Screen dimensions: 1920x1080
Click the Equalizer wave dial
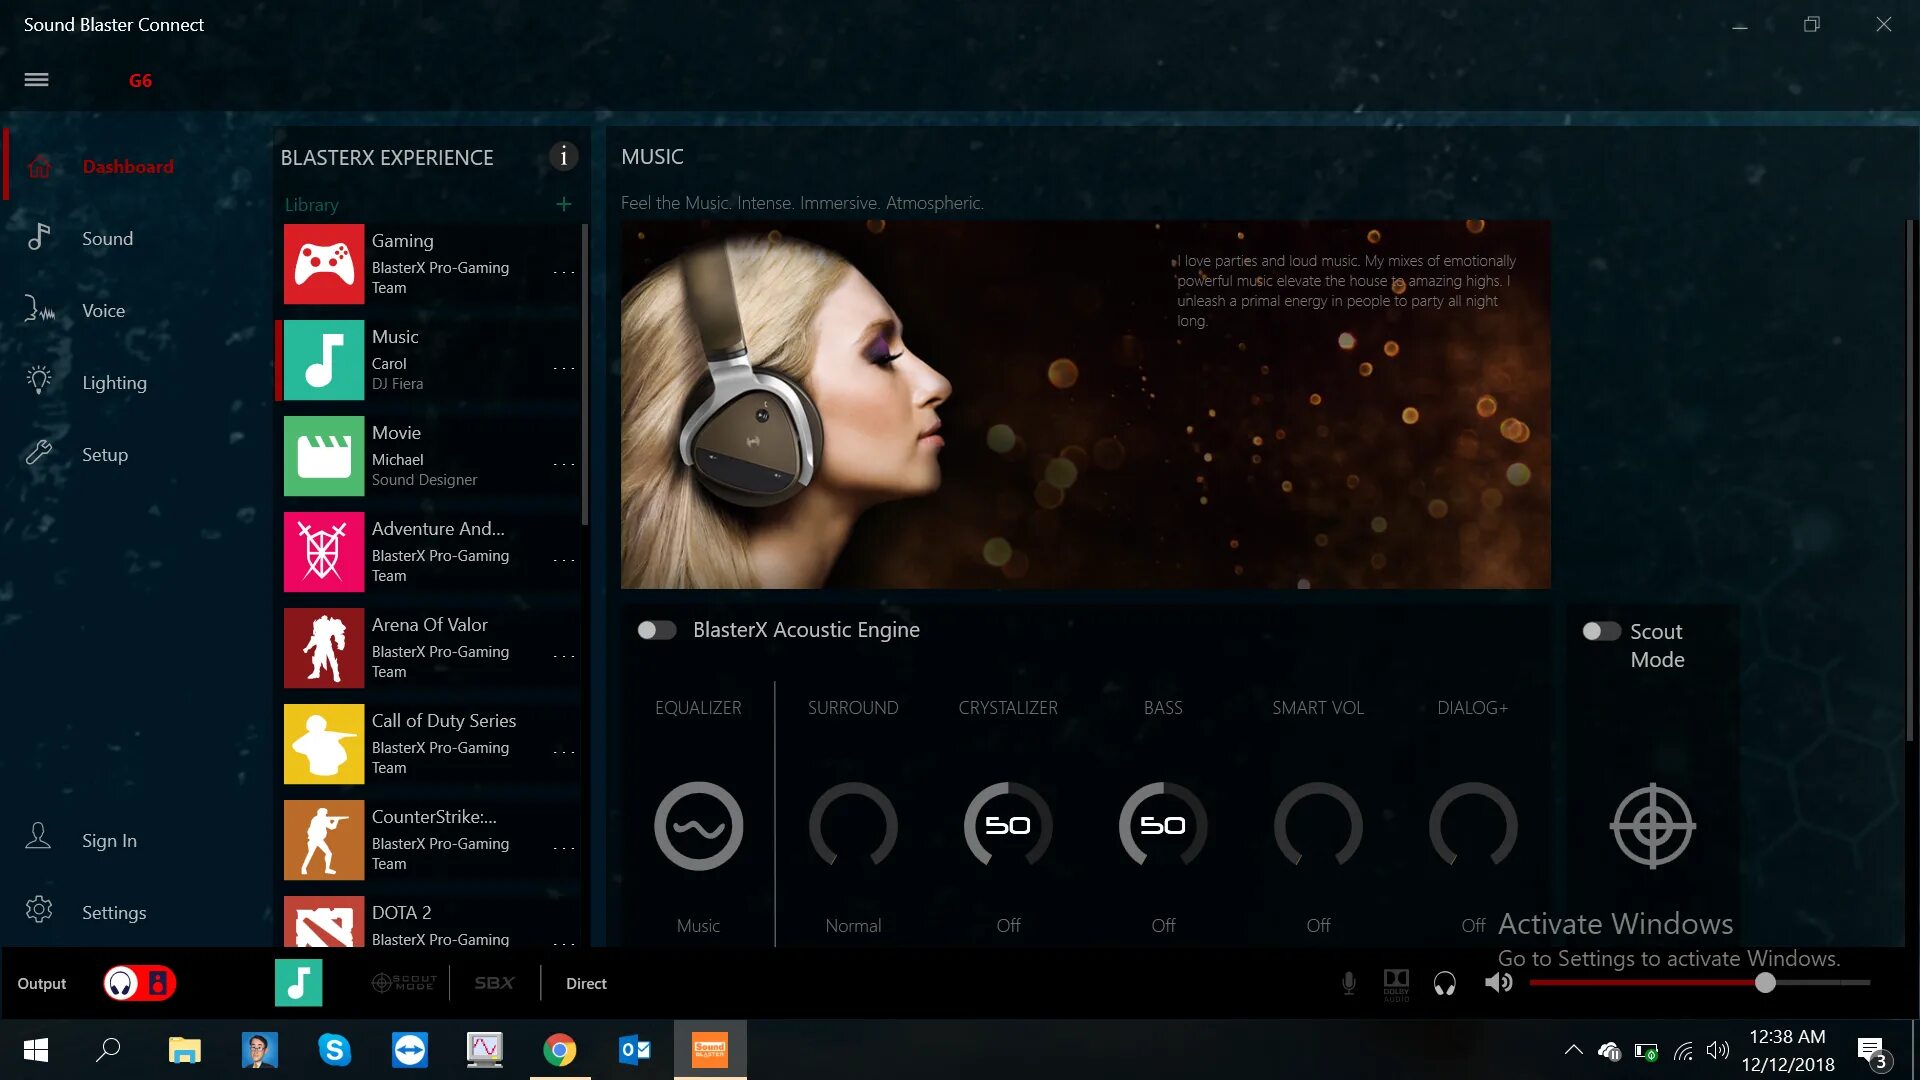pyautogui.click(x=698, y=826)
